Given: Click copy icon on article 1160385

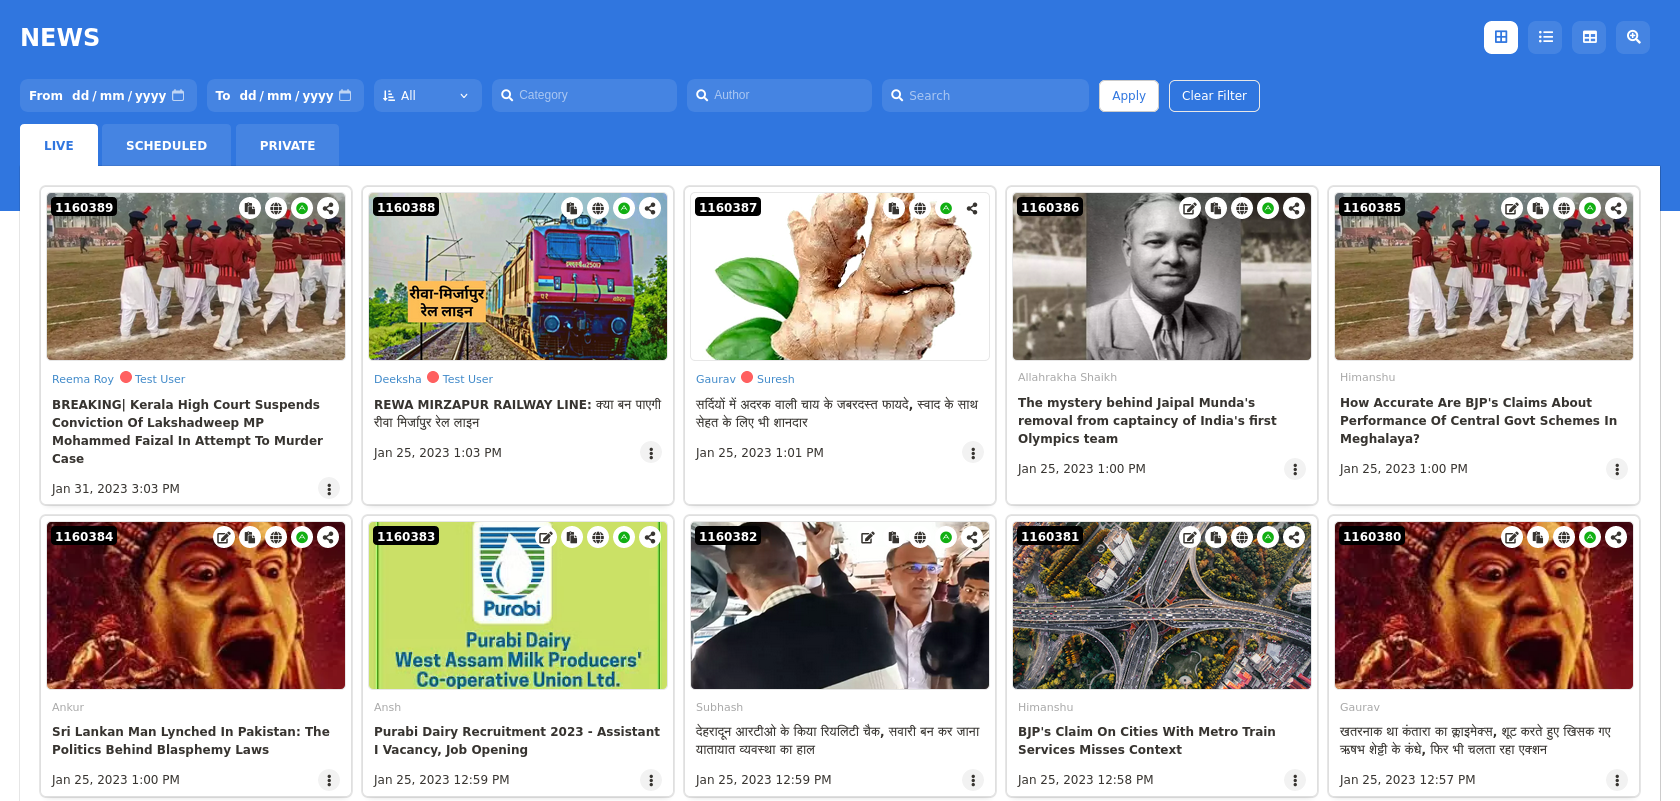Looking at the screenshot, I should pyautogui.click(x=1538, y=208).
